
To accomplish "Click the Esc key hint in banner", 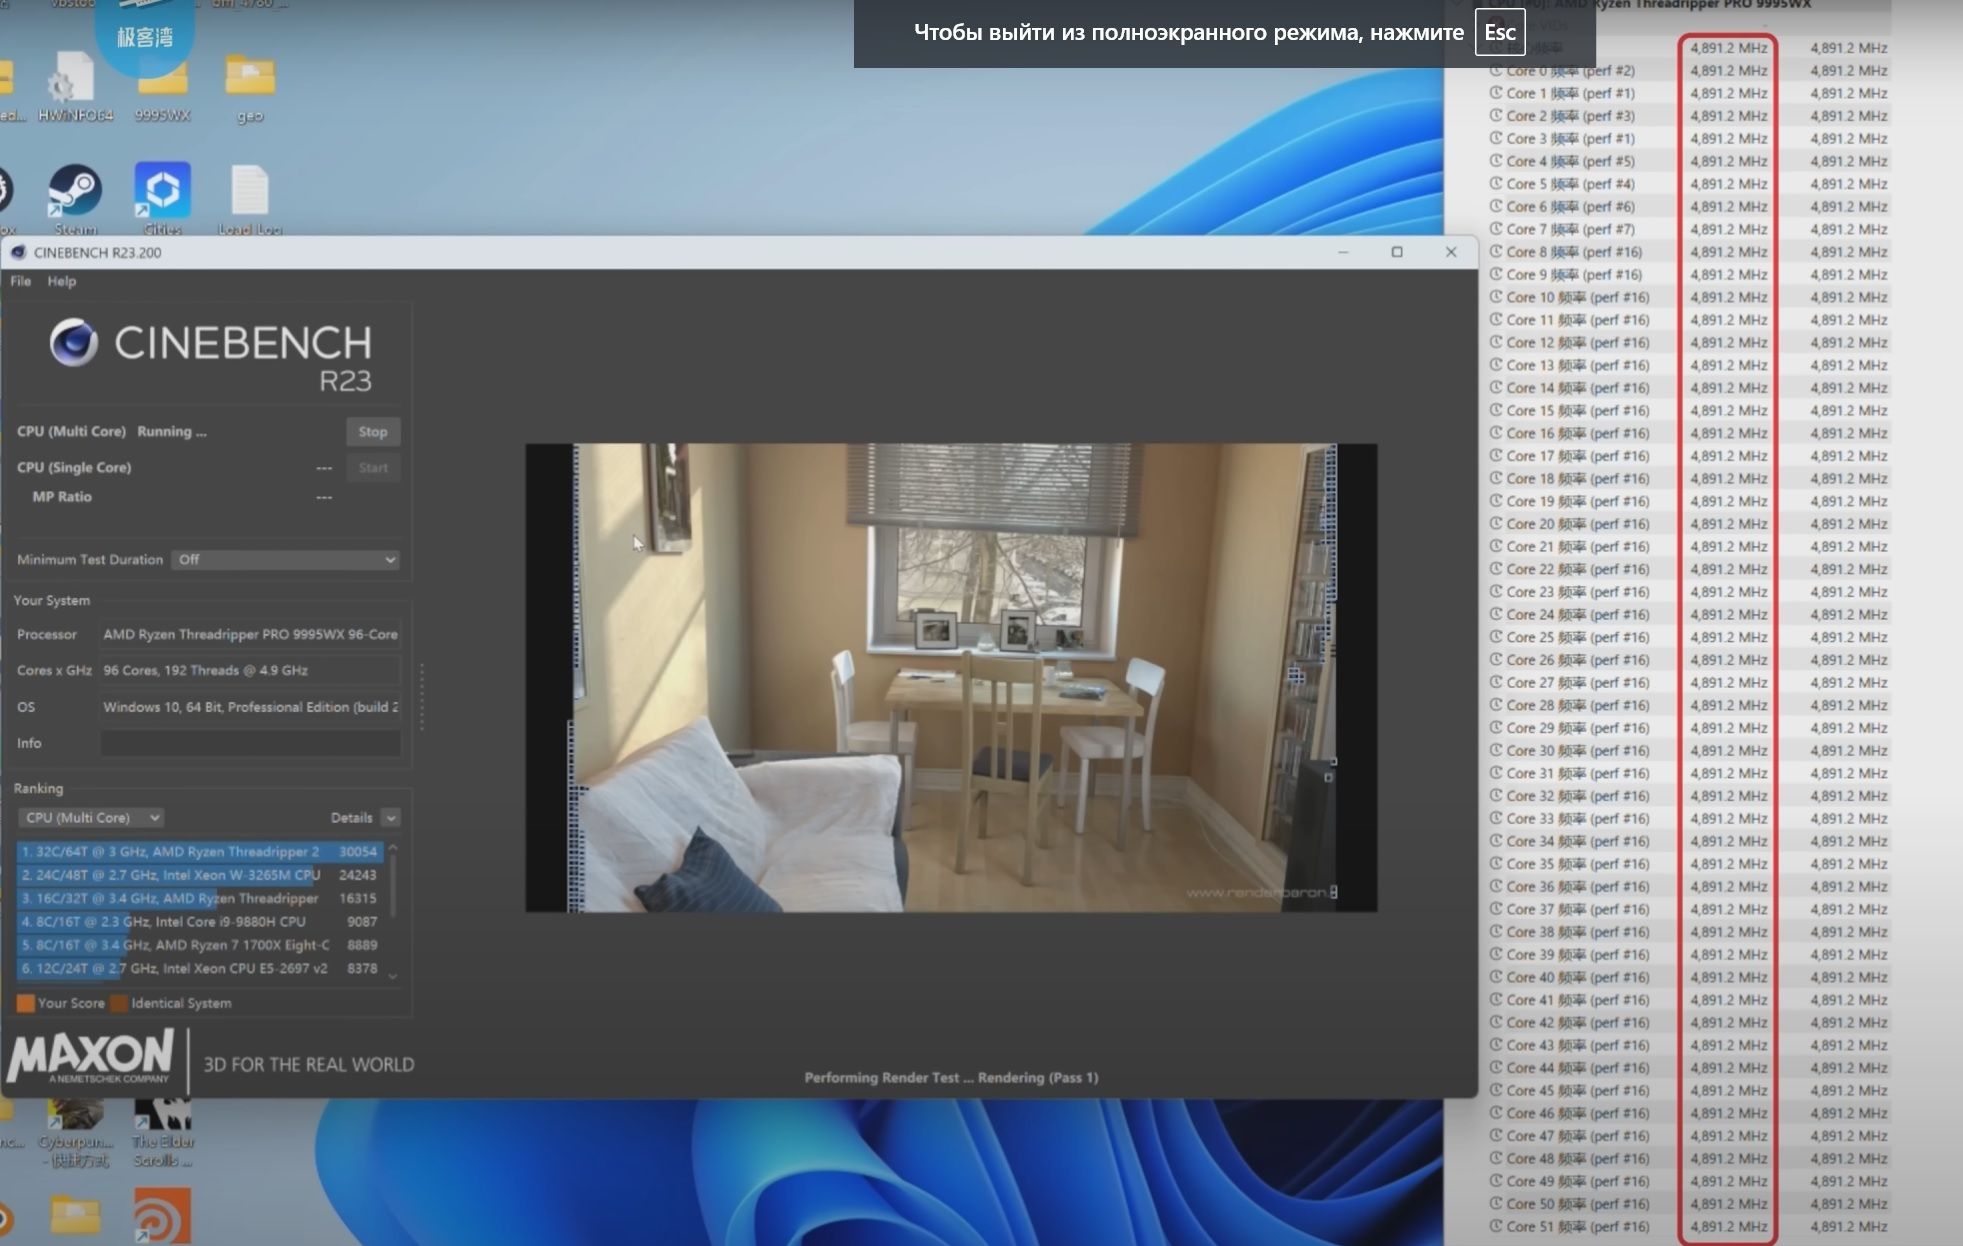I will click(x=1500, y=32).
